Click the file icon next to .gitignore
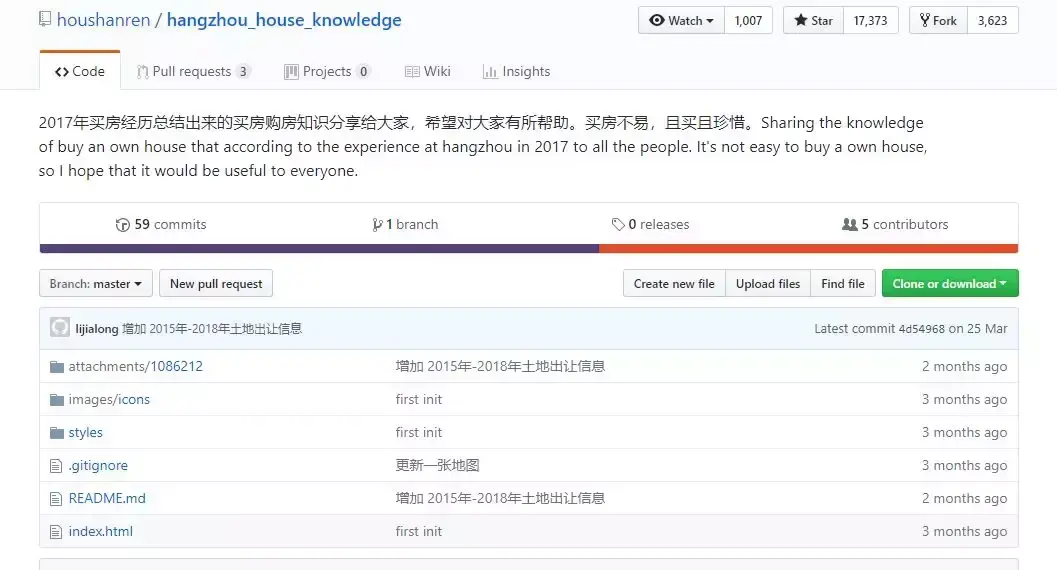1057x570 pixels. [57, 465]
